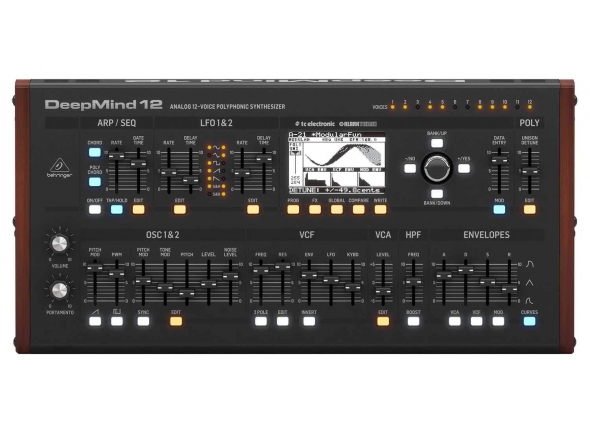
Task: Open the GLOBAL menu button
Action: pyautogui.click(x=337, y=210)
